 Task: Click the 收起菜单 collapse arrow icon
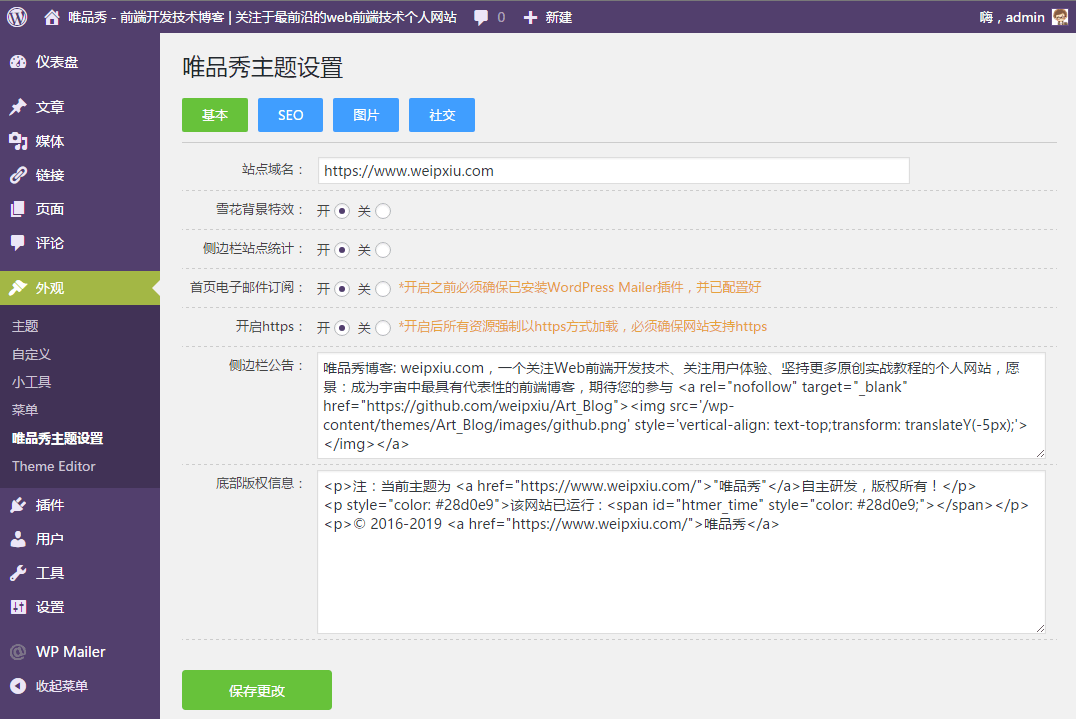point(18,686)
